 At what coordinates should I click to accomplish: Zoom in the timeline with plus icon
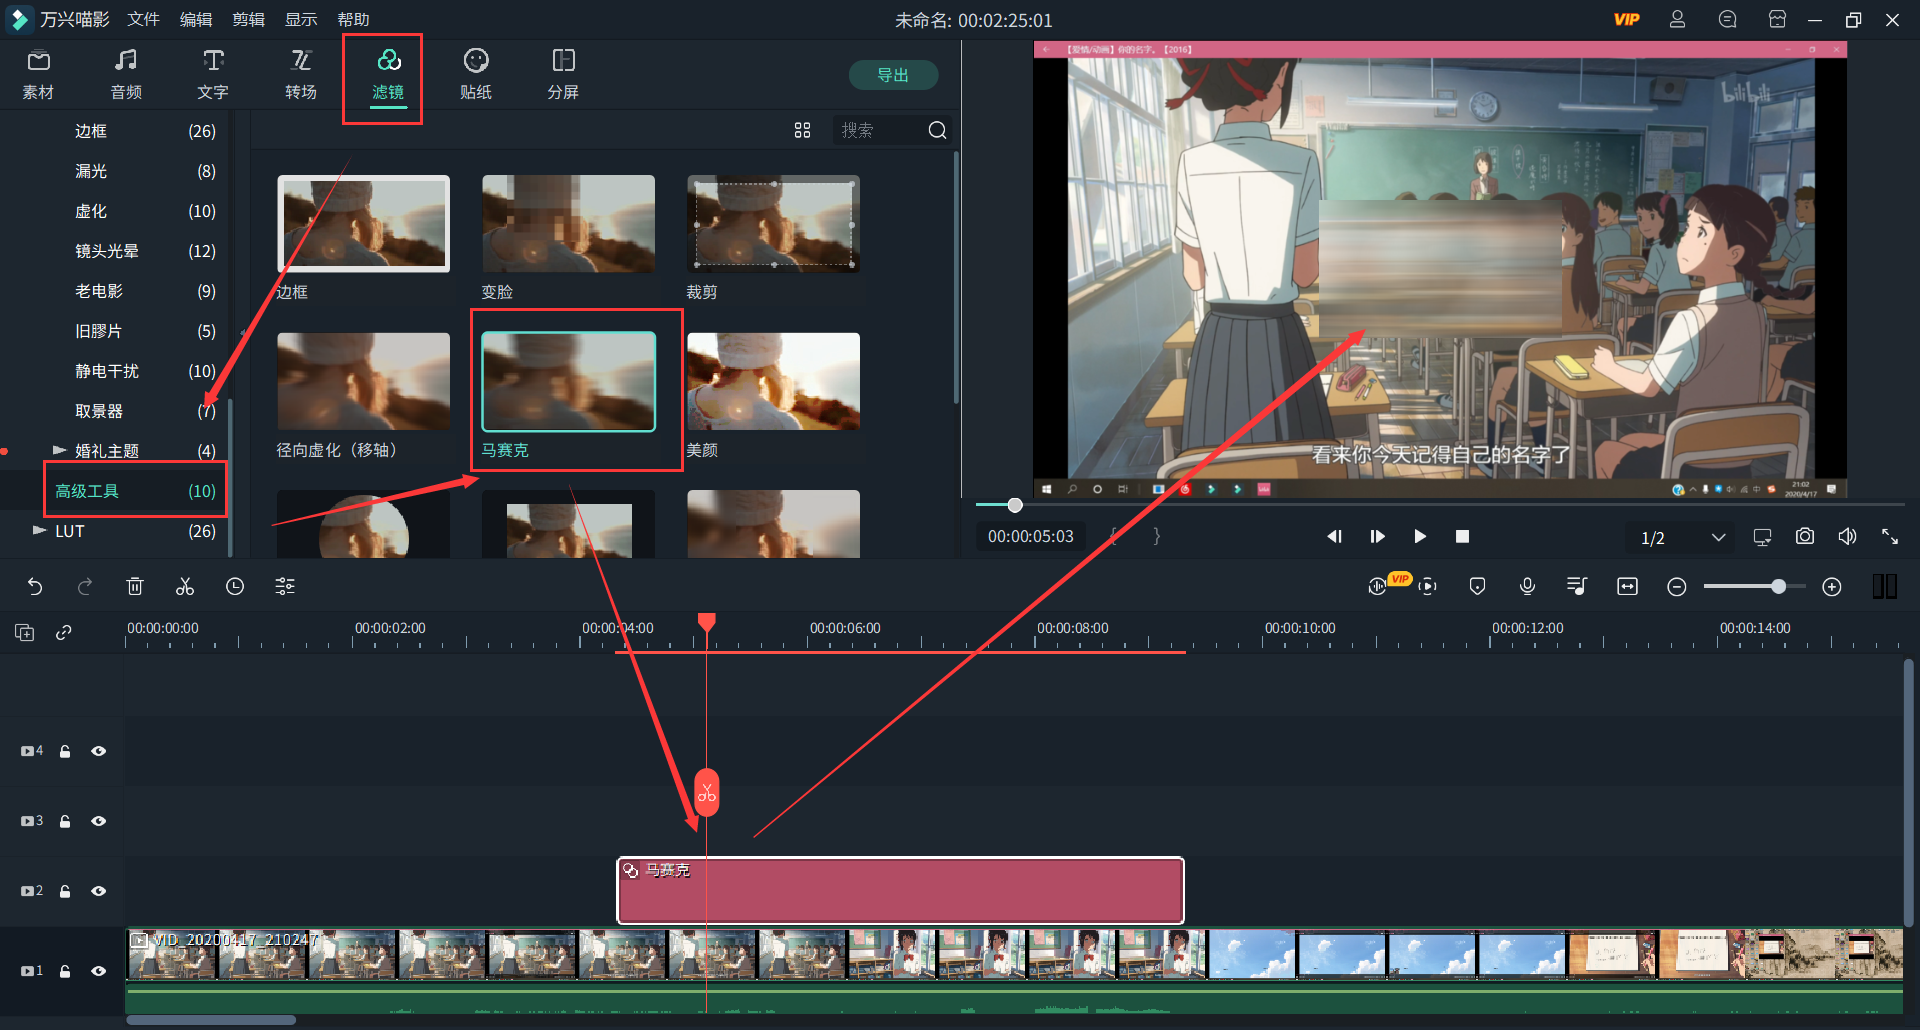coord(1831,587)
